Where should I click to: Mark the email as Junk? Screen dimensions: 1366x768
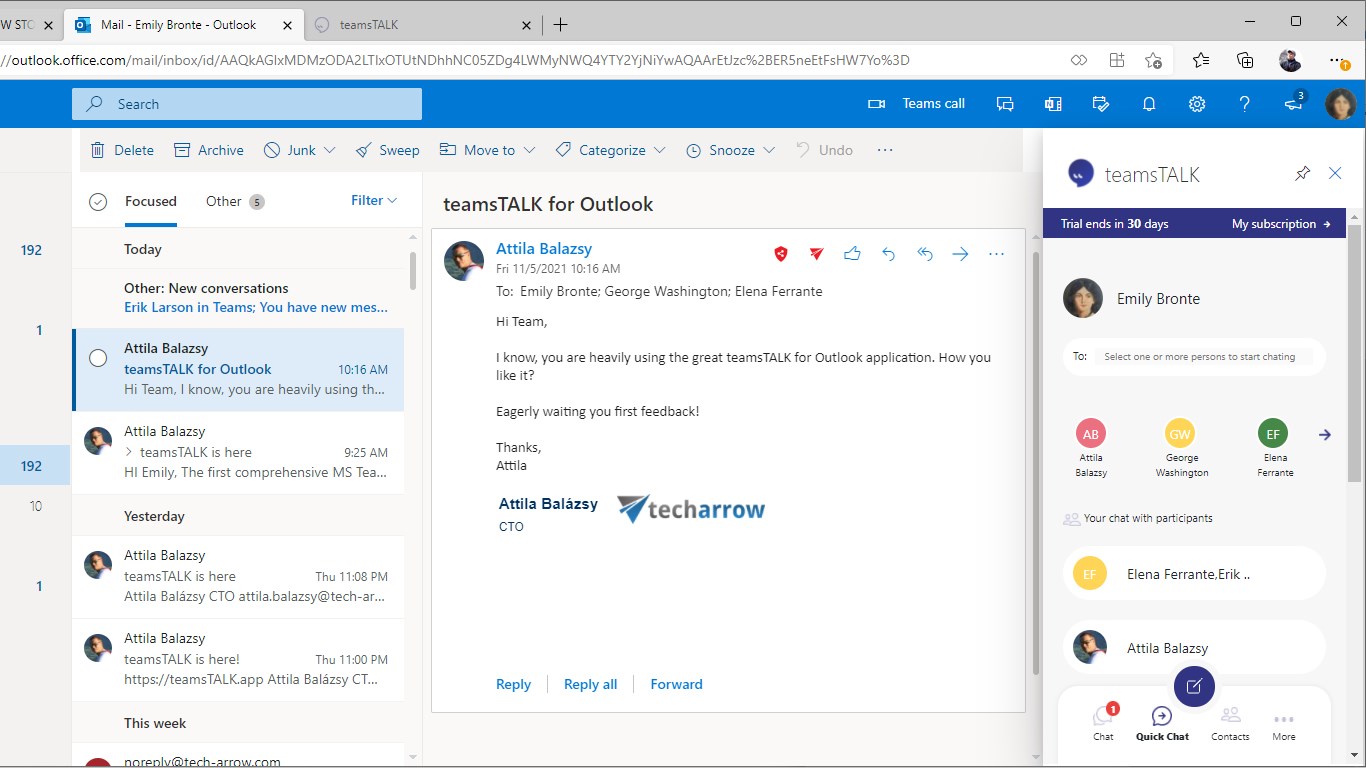(x=290, y=150)
